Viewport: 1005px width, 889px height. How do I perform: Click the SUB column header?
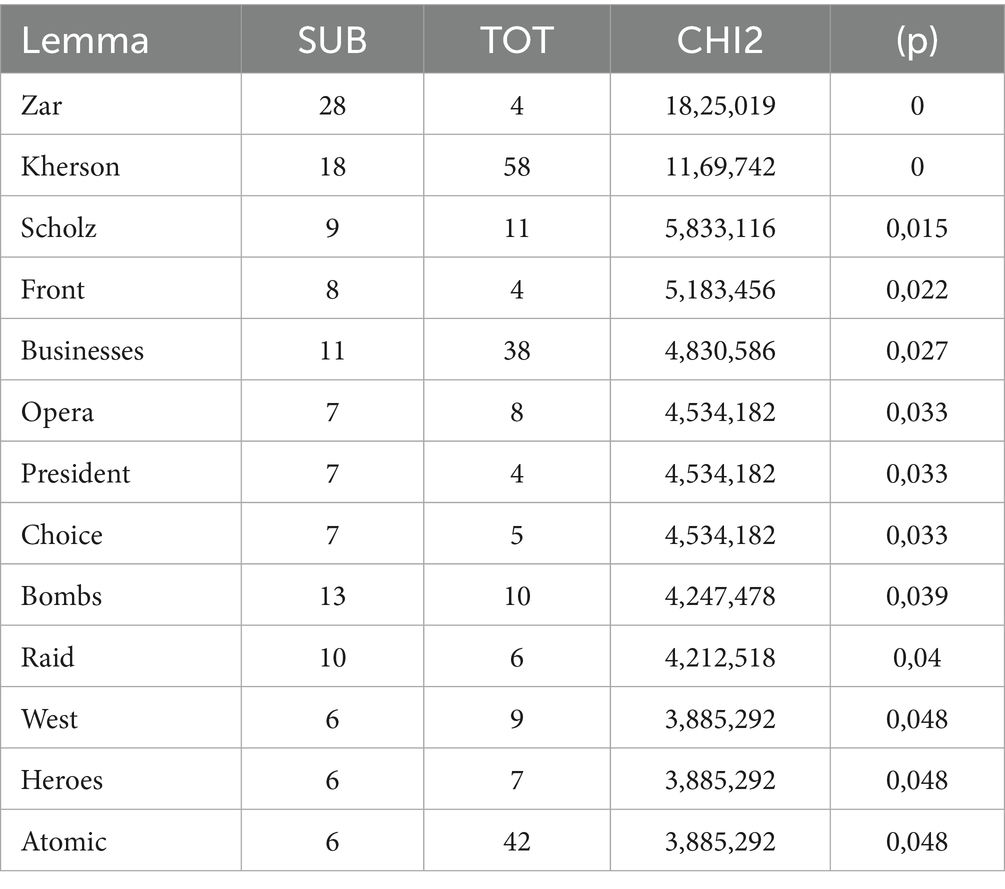(x=332, y=39)
